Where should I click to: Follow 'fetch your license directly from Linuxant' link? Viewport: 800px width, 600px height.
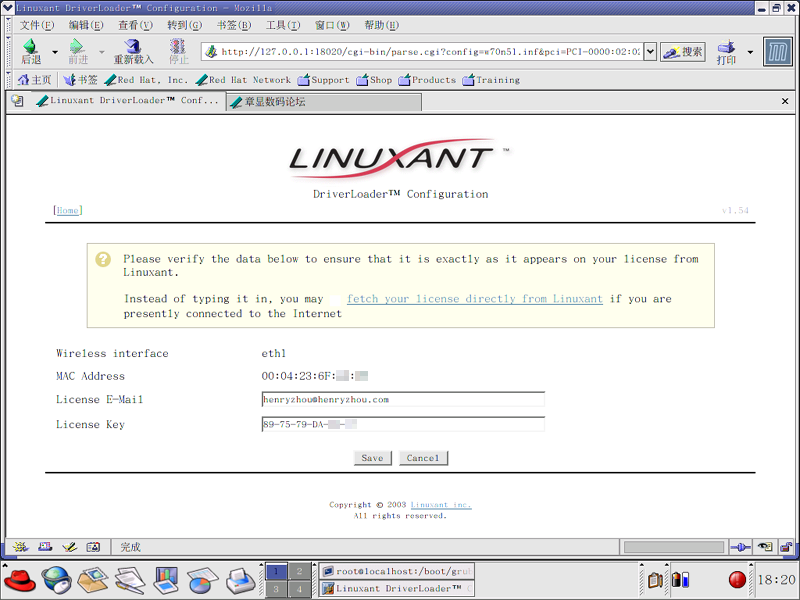pyautogui.click(x=474, y=299)
